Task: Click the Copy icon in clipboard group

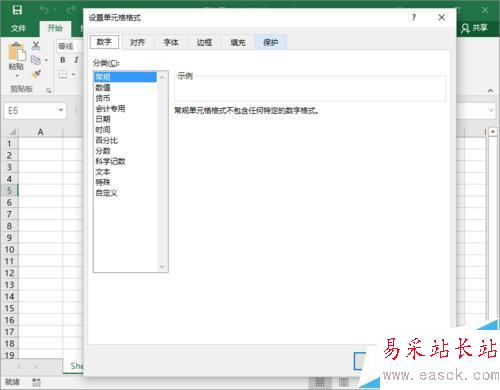Action: 36,60
